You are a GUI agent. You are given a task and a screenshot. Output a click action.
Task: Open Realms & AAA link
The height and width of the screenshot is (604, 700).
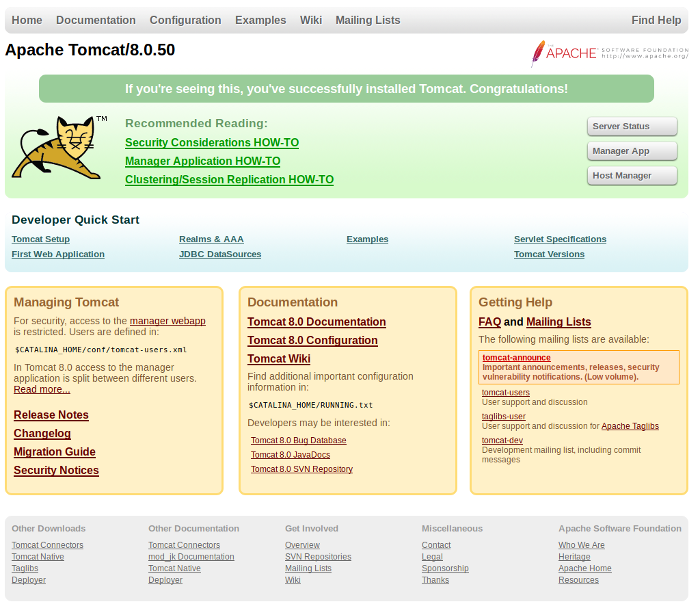[211, 239]
